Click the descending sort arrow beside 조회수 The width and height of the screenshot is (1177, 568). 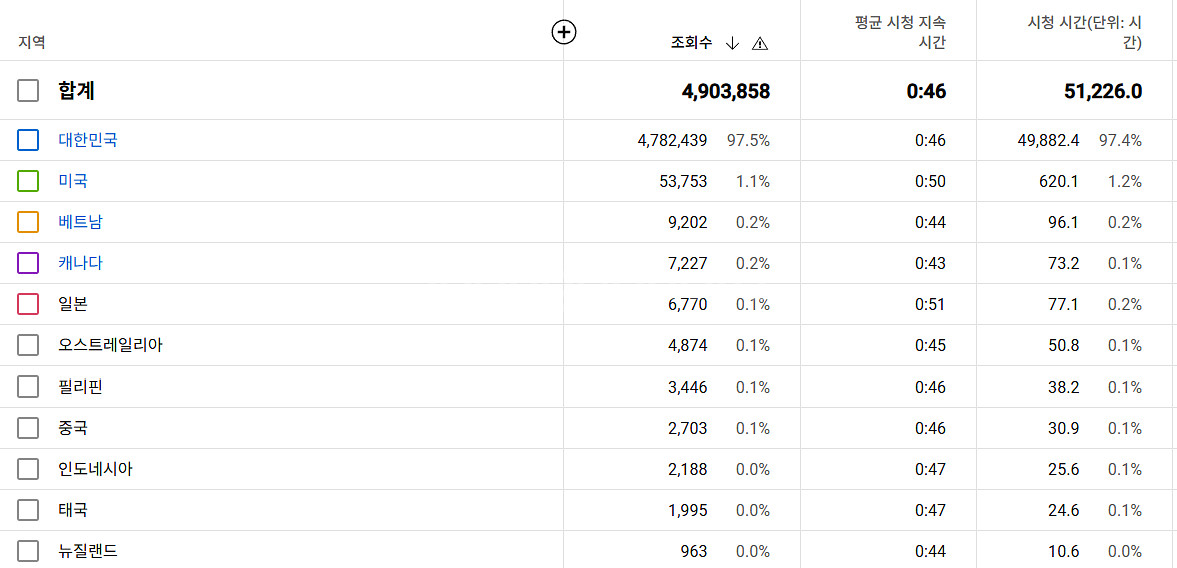[x=732, y=43]
